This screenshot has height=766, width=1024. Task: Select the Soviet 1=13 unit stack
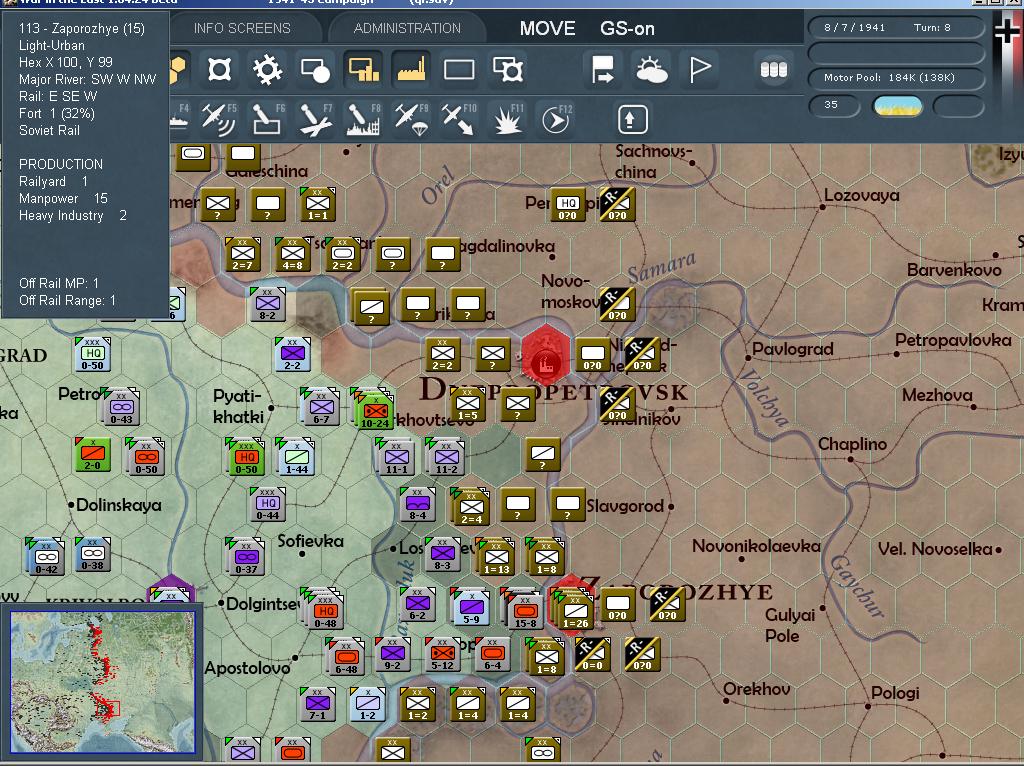496,557
